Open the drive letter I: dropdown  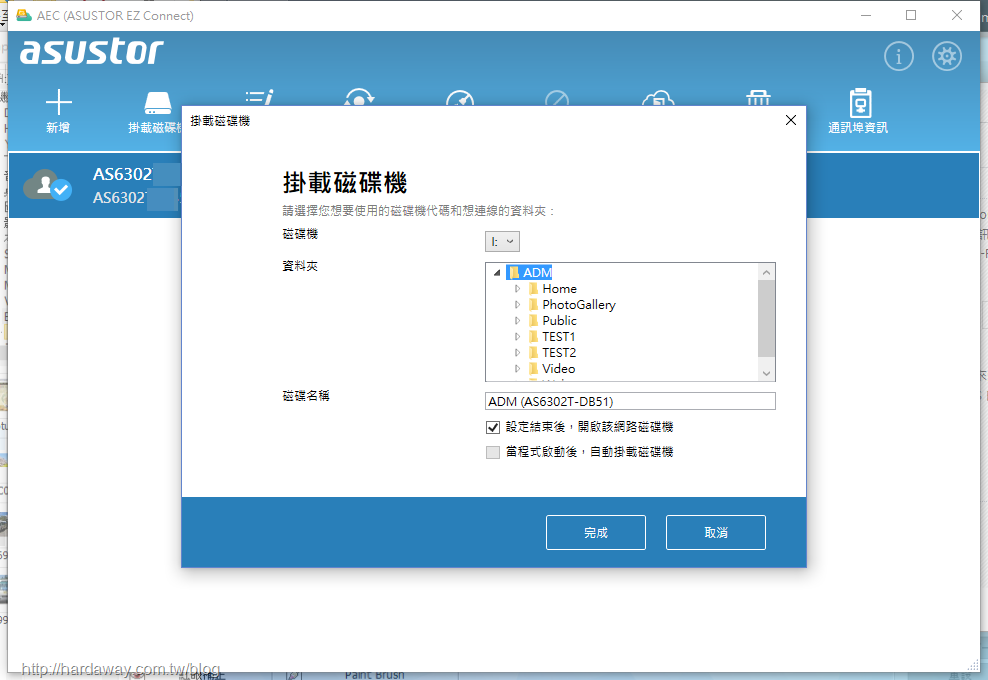[502, 241]
